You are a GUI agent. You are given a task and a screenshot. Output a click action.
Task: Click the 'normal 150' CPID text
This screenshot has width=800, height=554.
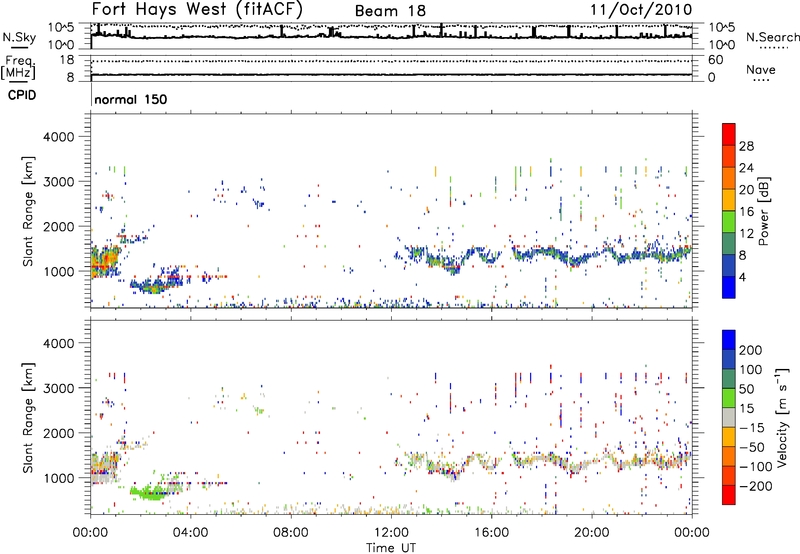[x=131, y=99]
